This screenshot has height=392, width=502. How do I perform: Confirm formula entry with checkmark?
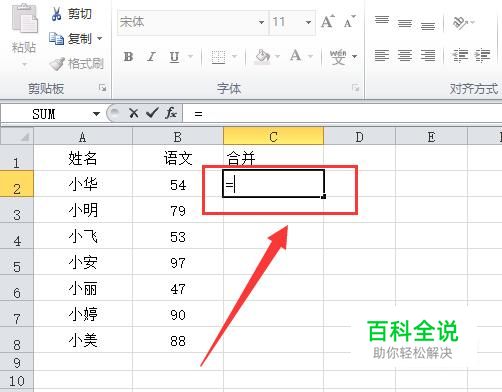pyautogui.click(x=152, y=114)
